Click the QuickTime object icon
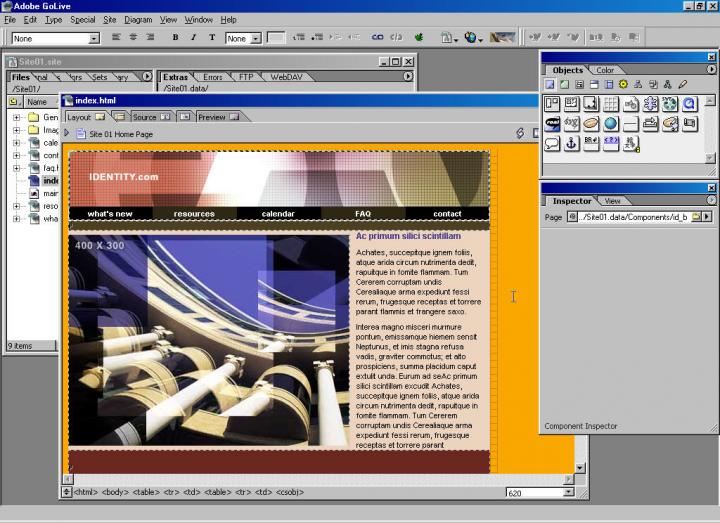720x523 pixels. pos(689,104)
